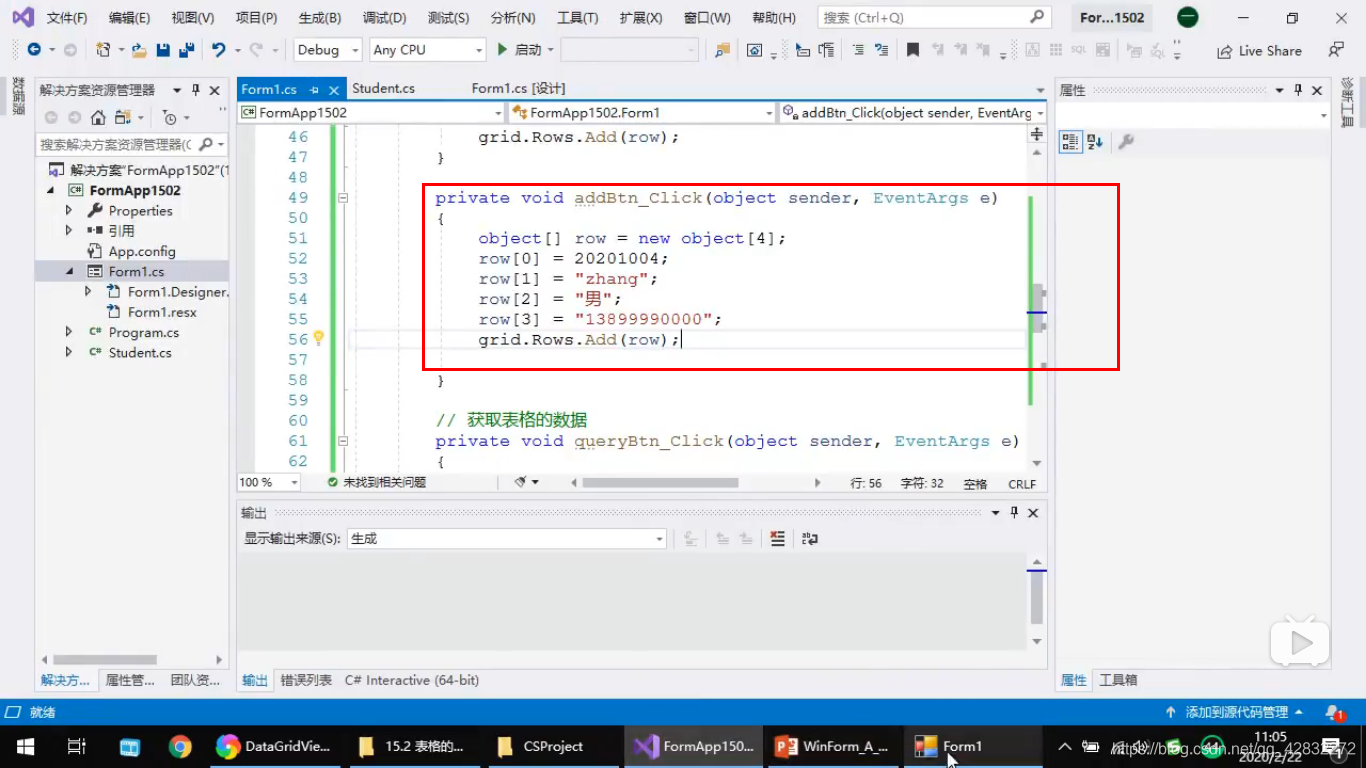
Task: Click the comment selected lines icon
Action: [858, 50]
